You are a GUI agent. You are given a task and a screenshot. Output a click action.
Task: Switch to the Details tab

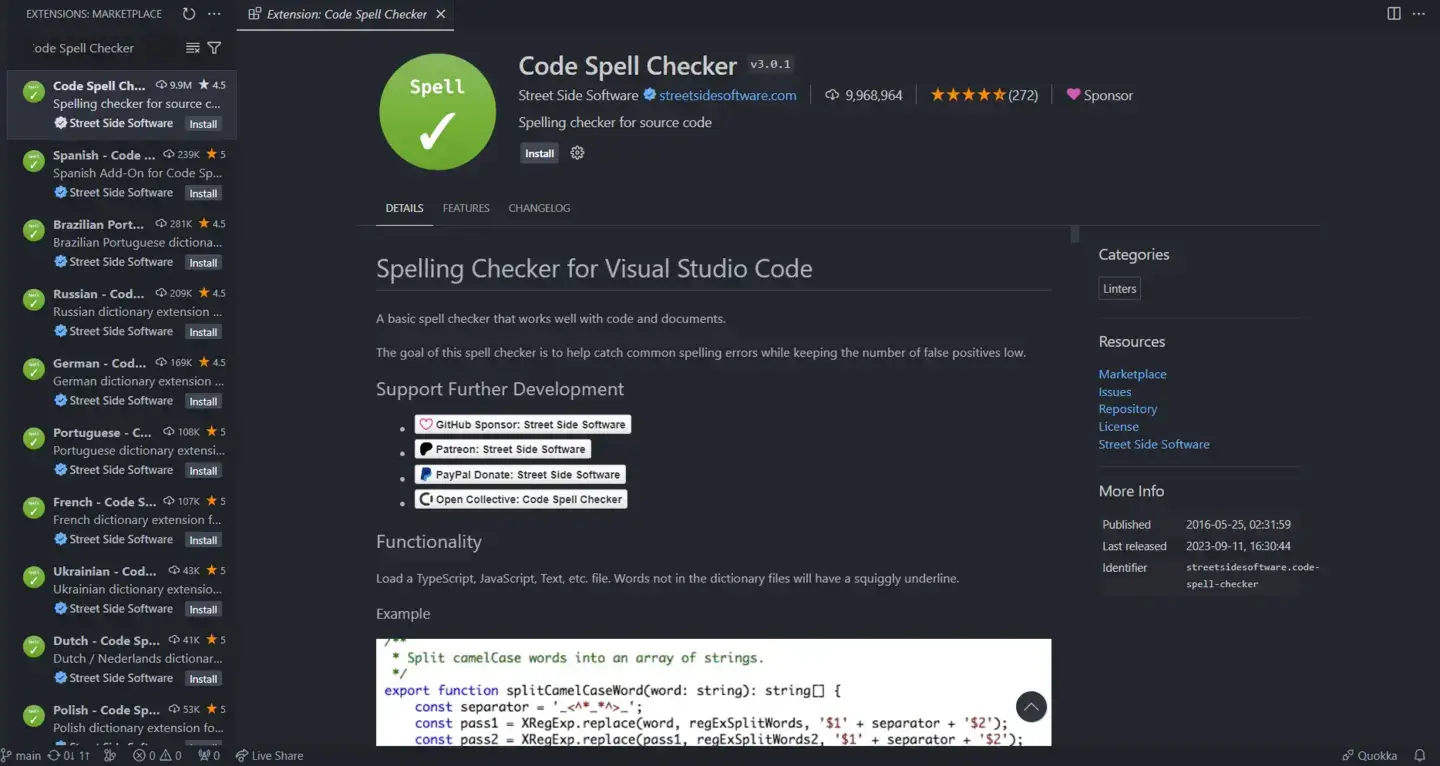[x=404, y=208]
